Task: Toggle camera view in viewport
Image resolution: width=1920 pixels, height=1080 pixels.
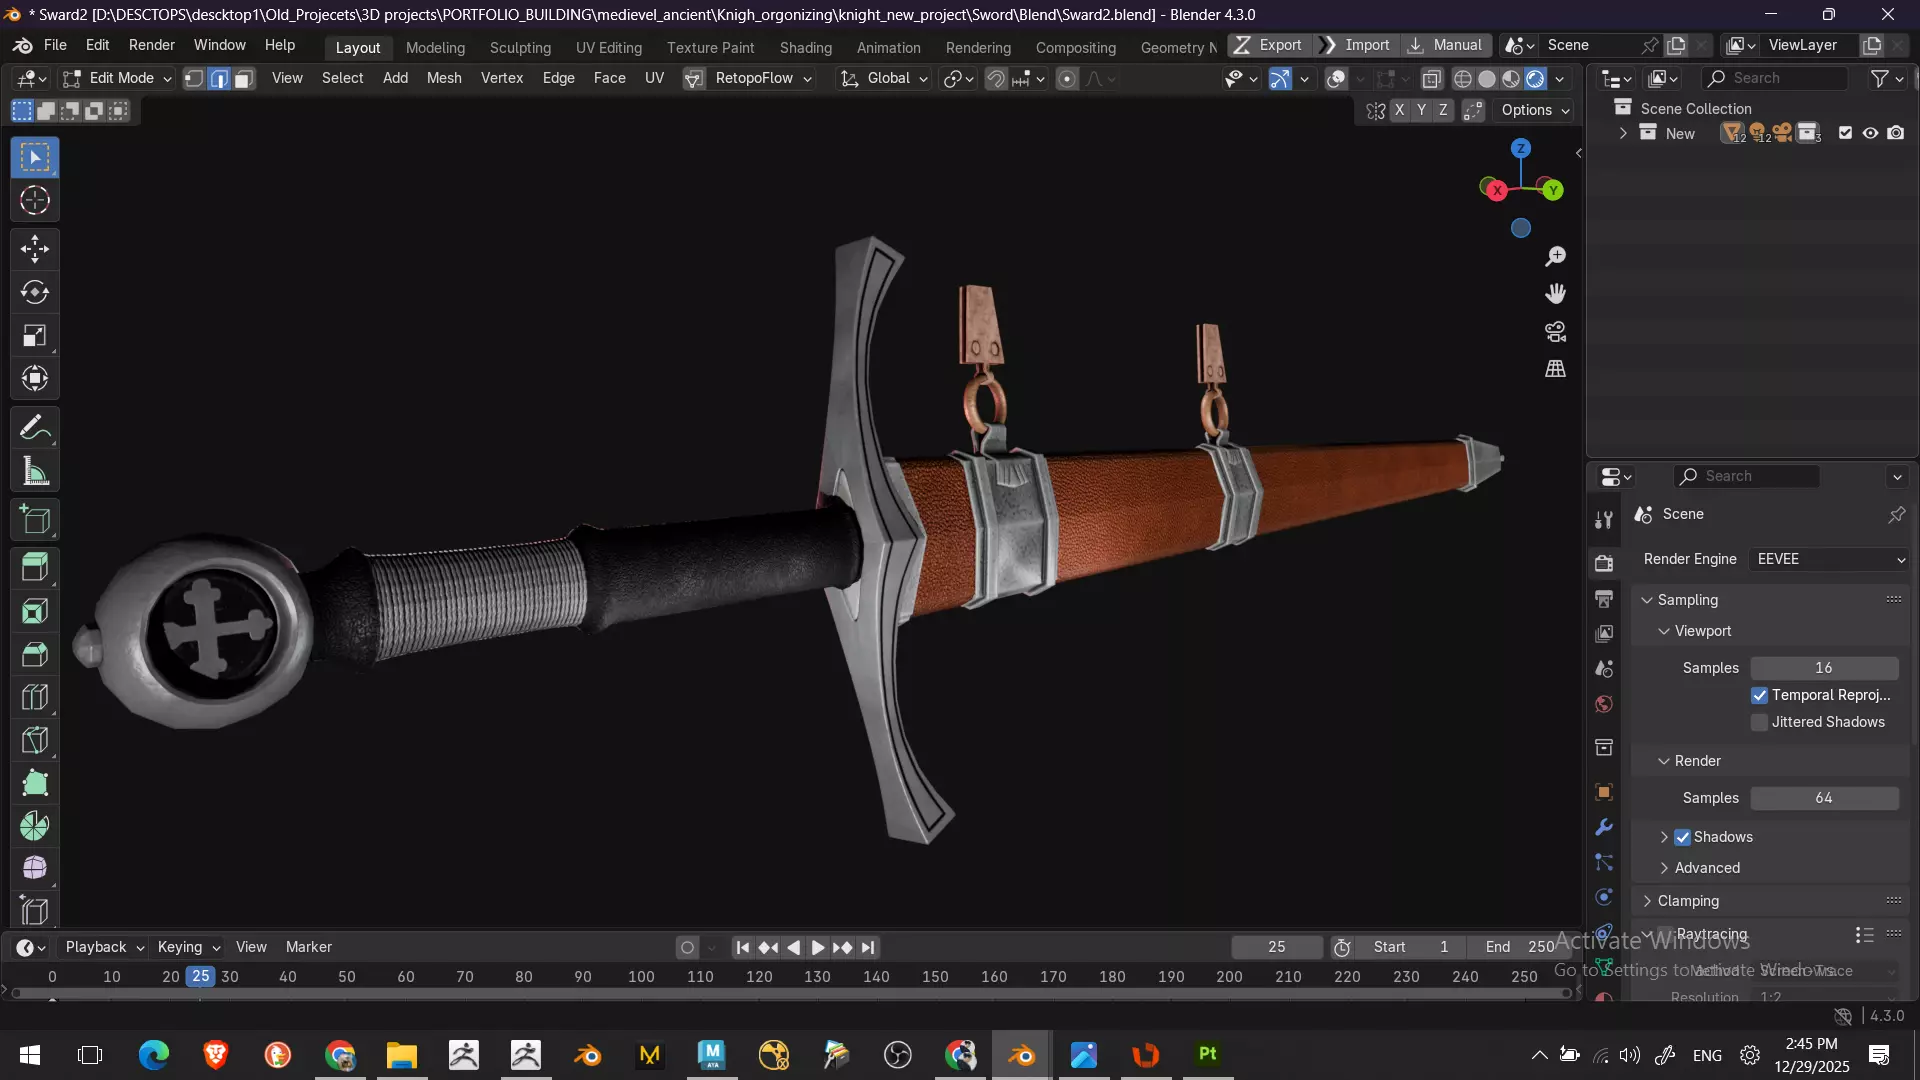Action: click(x=1555, y=331)
